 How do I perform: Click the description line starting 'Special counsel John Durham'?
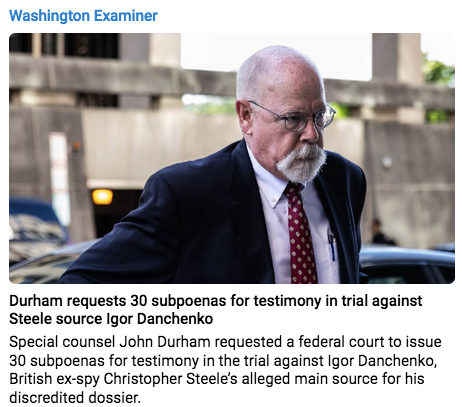pos(225,342)
